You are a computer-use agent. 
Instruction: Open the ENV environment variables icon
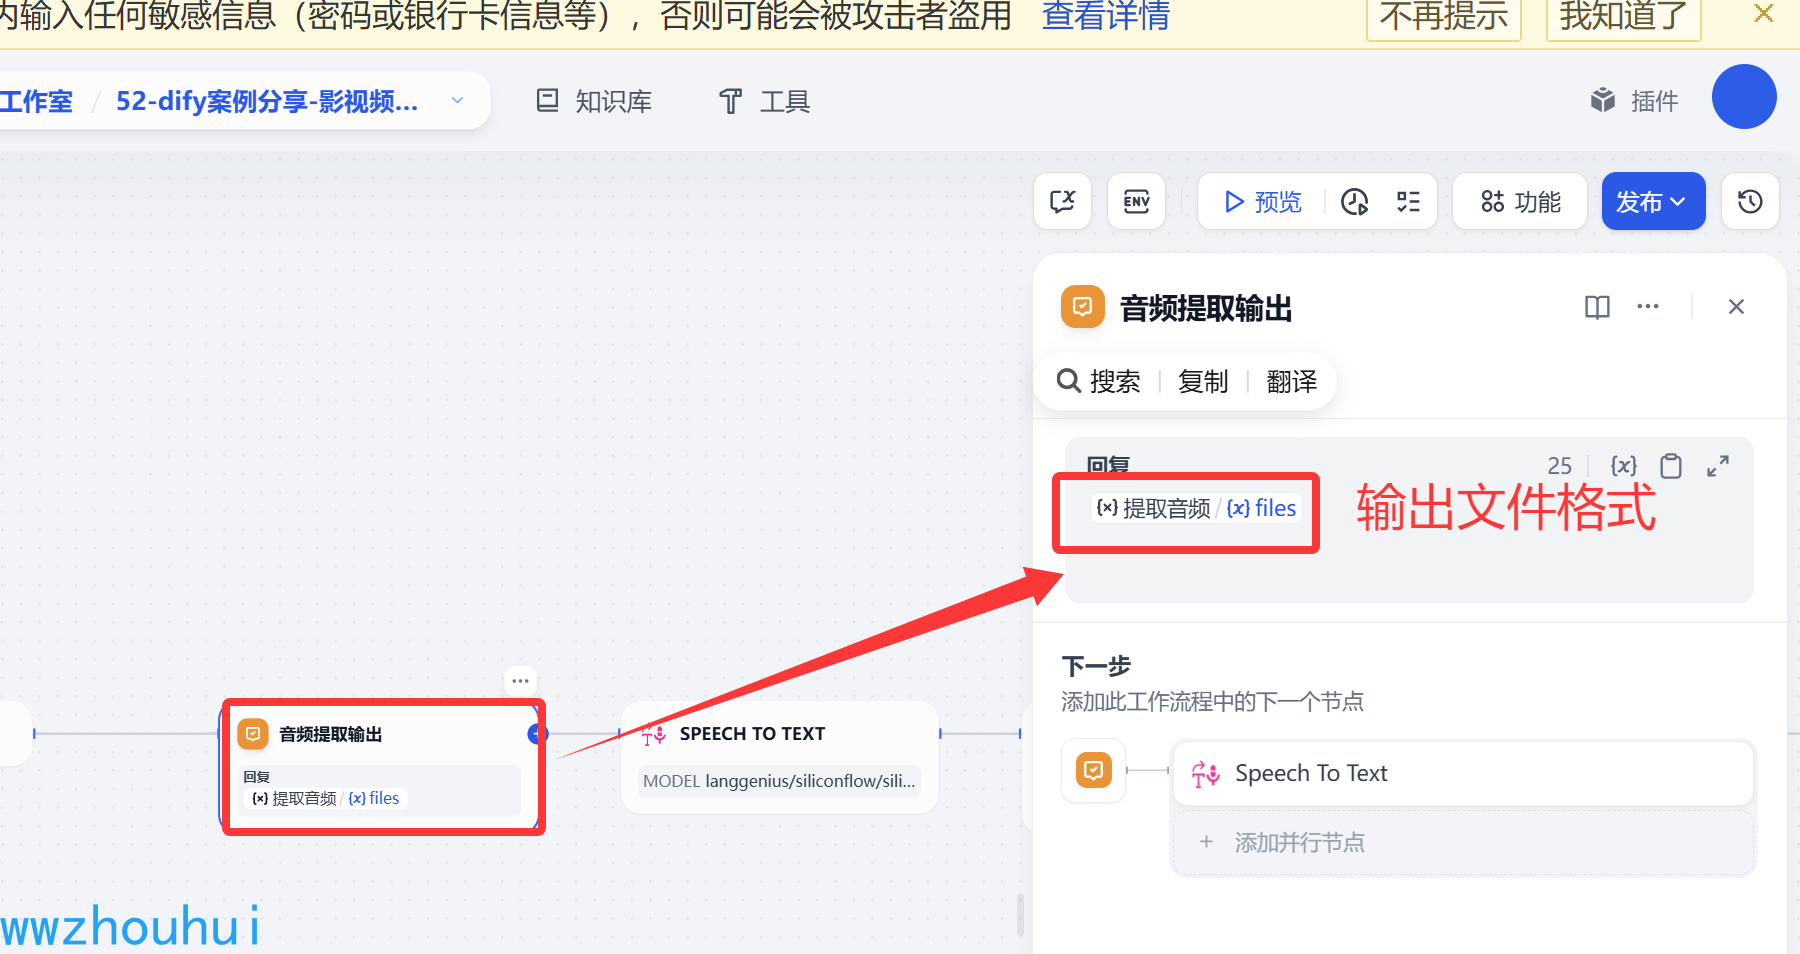(1137, 202)
